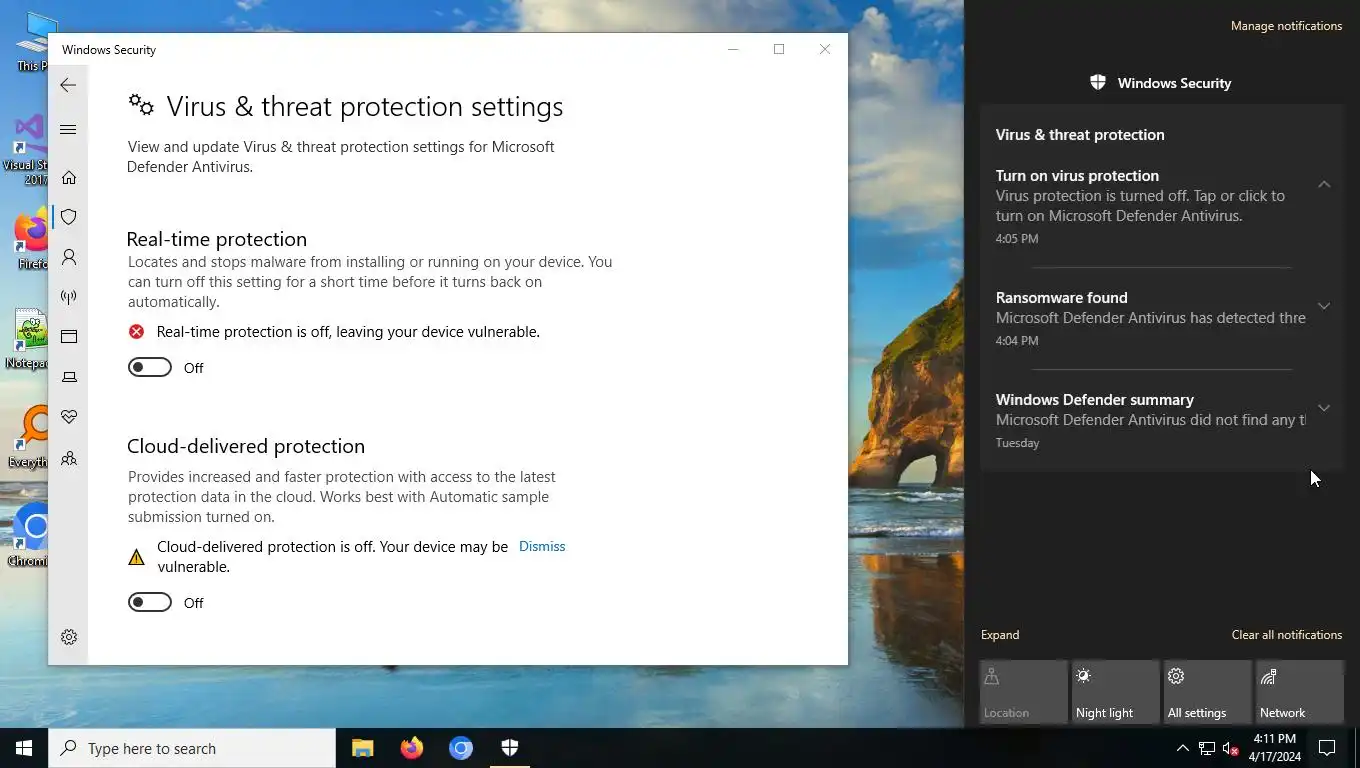The height and width of the screenshot is (768, 1360).
Task: Open File Explorer from taskbar
Action: (x=363, y=748)
